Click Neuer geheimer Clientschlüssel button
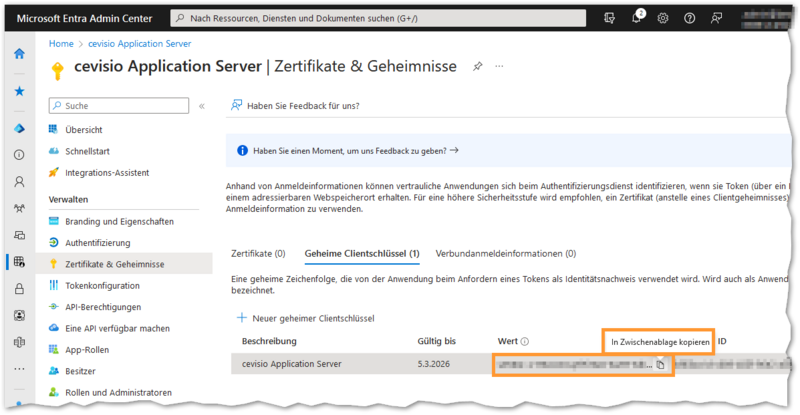The image size is (800, 415). 305,319
